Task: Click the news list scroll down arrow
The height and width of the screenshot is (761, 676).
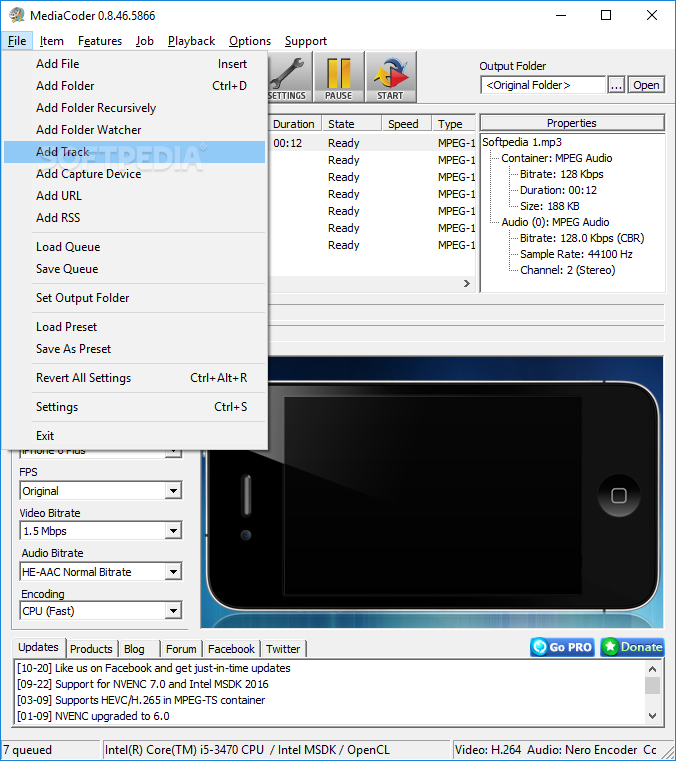Action: tap(653, 716)
